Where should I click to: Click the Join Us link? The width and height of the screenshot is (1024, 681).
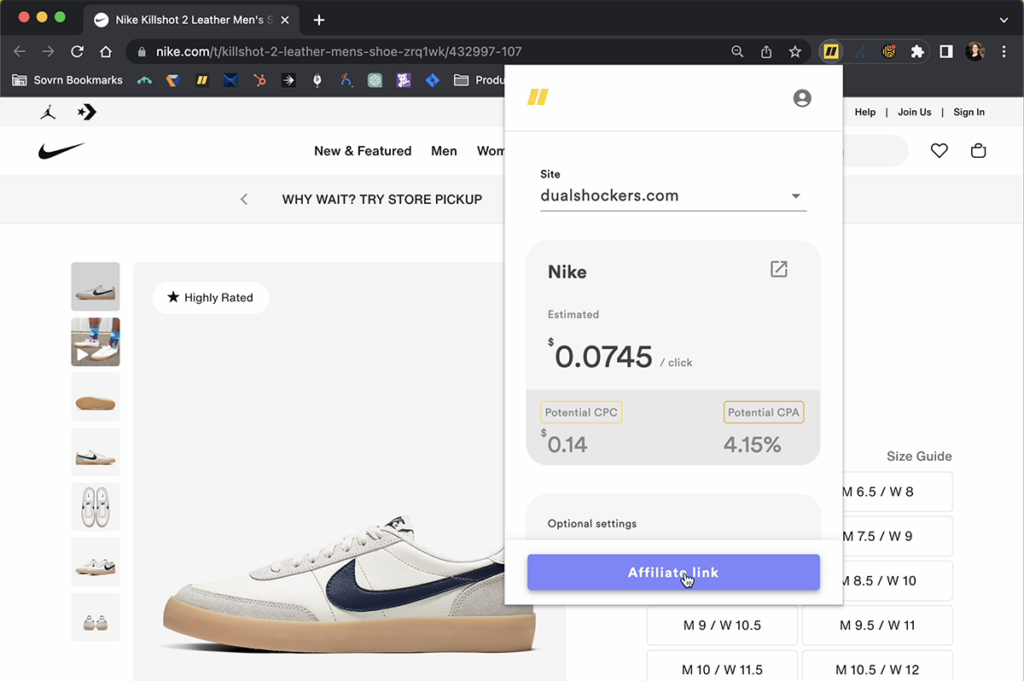[x=914, y=112]
